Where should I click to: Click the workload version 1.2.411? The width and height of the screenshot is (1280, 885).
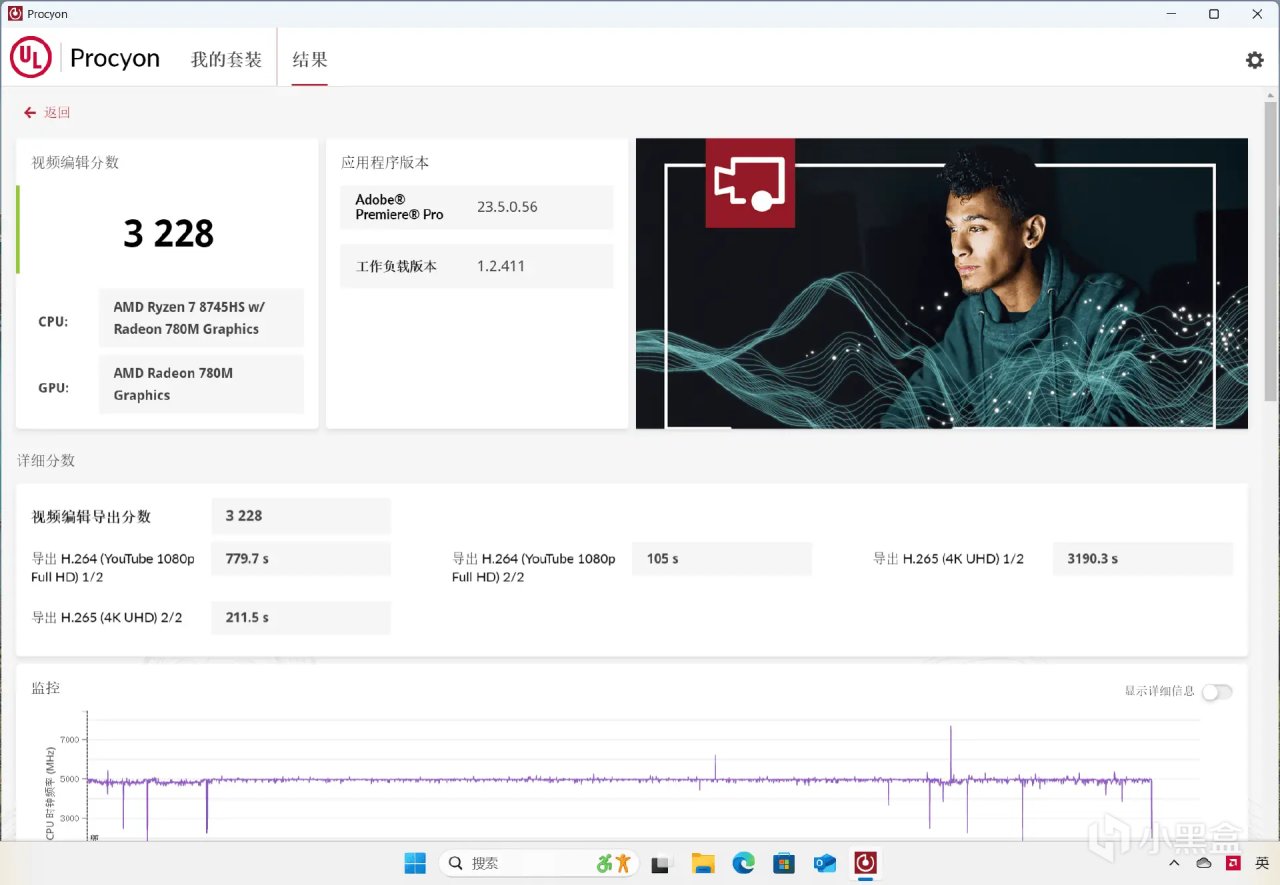(501, 266)
